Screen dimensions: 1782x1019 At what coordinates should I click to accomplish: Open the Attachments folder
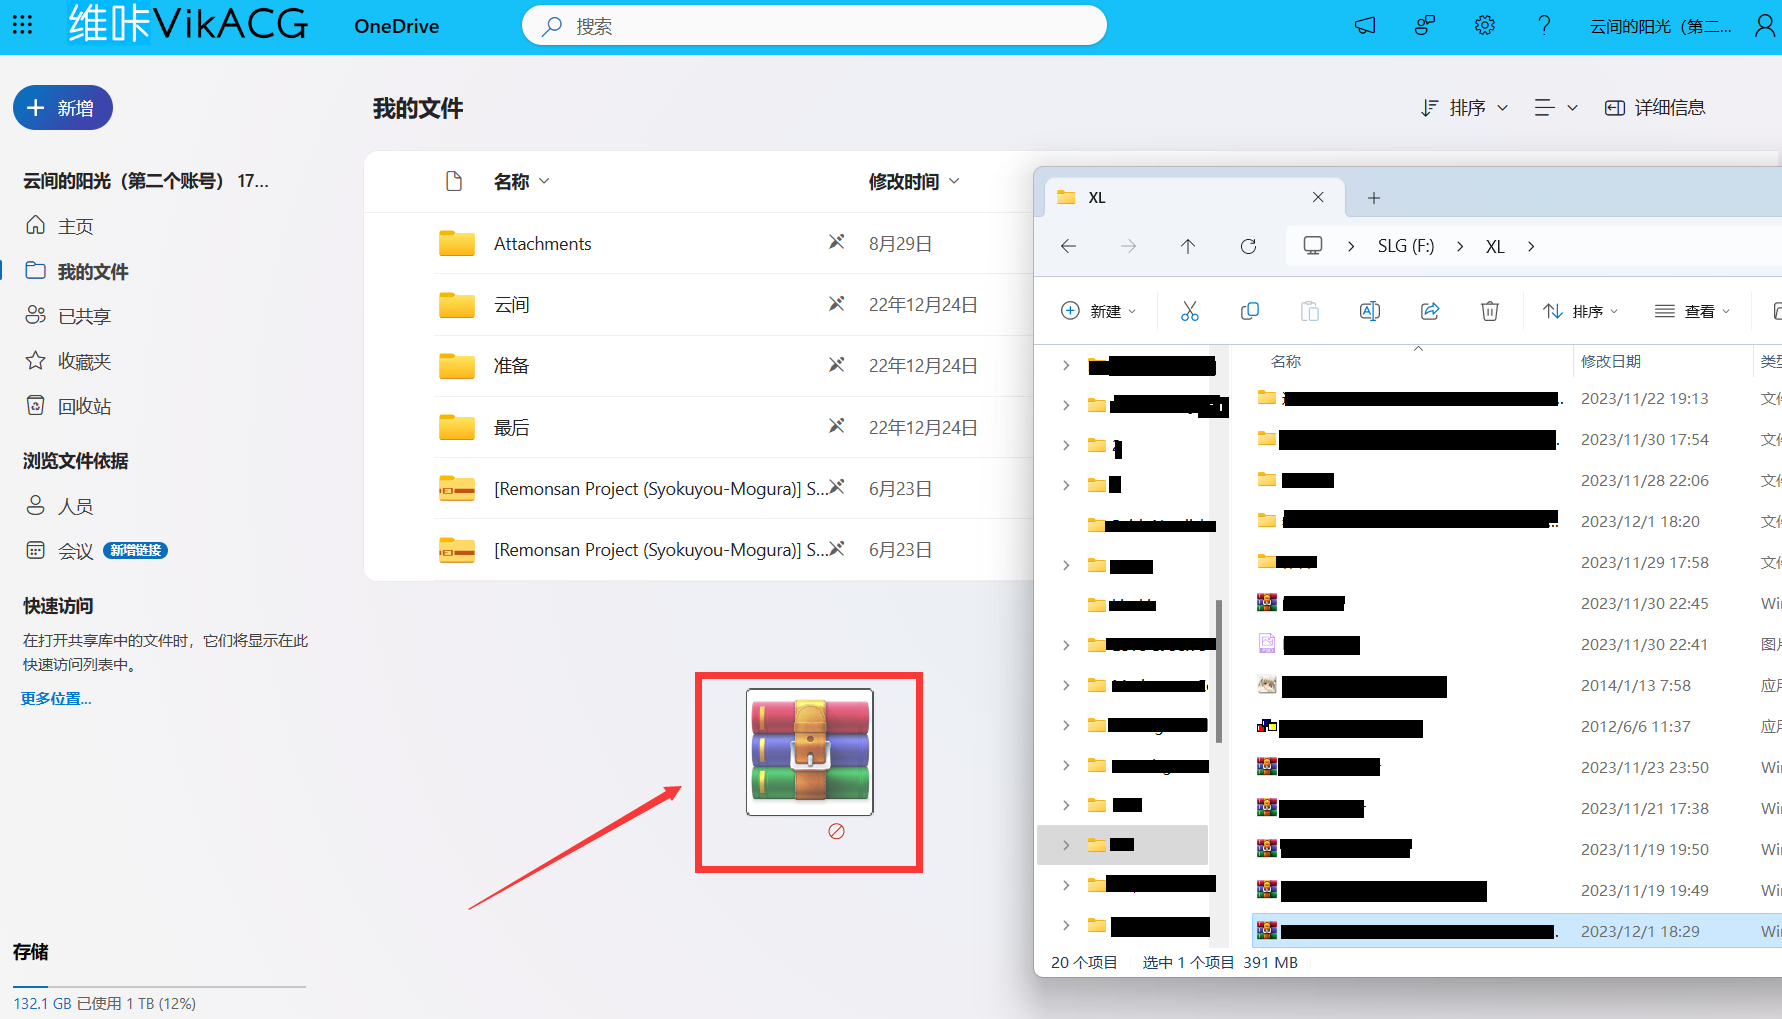[542, 244]
